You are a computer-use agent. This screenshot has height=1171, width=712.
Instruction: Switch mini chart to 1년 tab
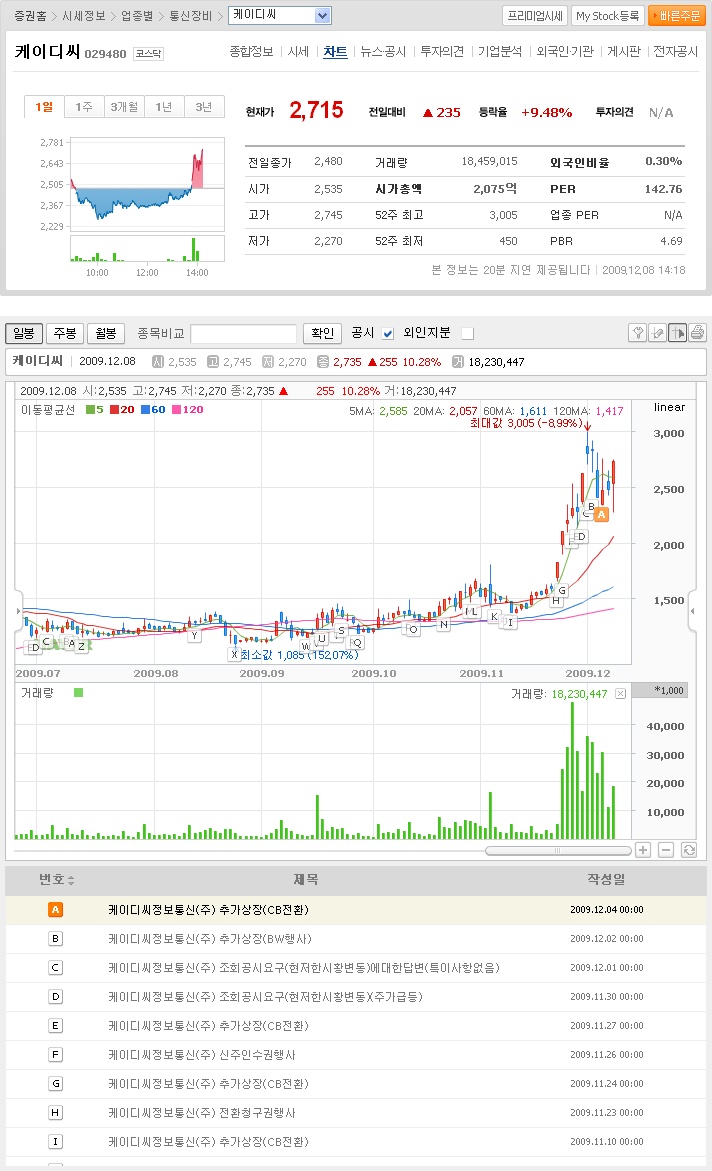[x=164, y=107]
